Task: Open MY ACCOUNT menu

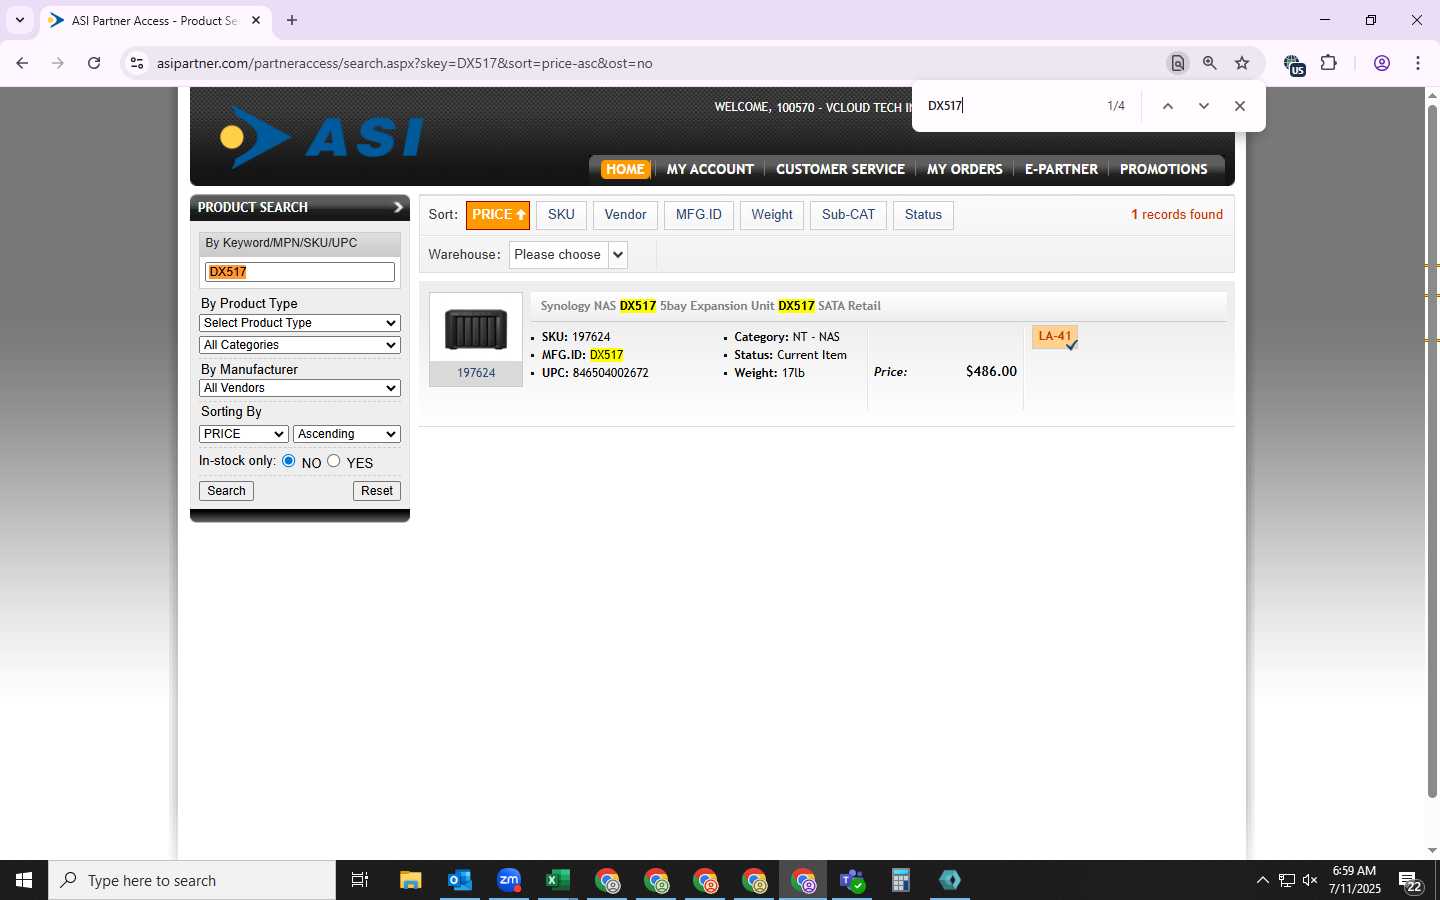Action: 710,169
